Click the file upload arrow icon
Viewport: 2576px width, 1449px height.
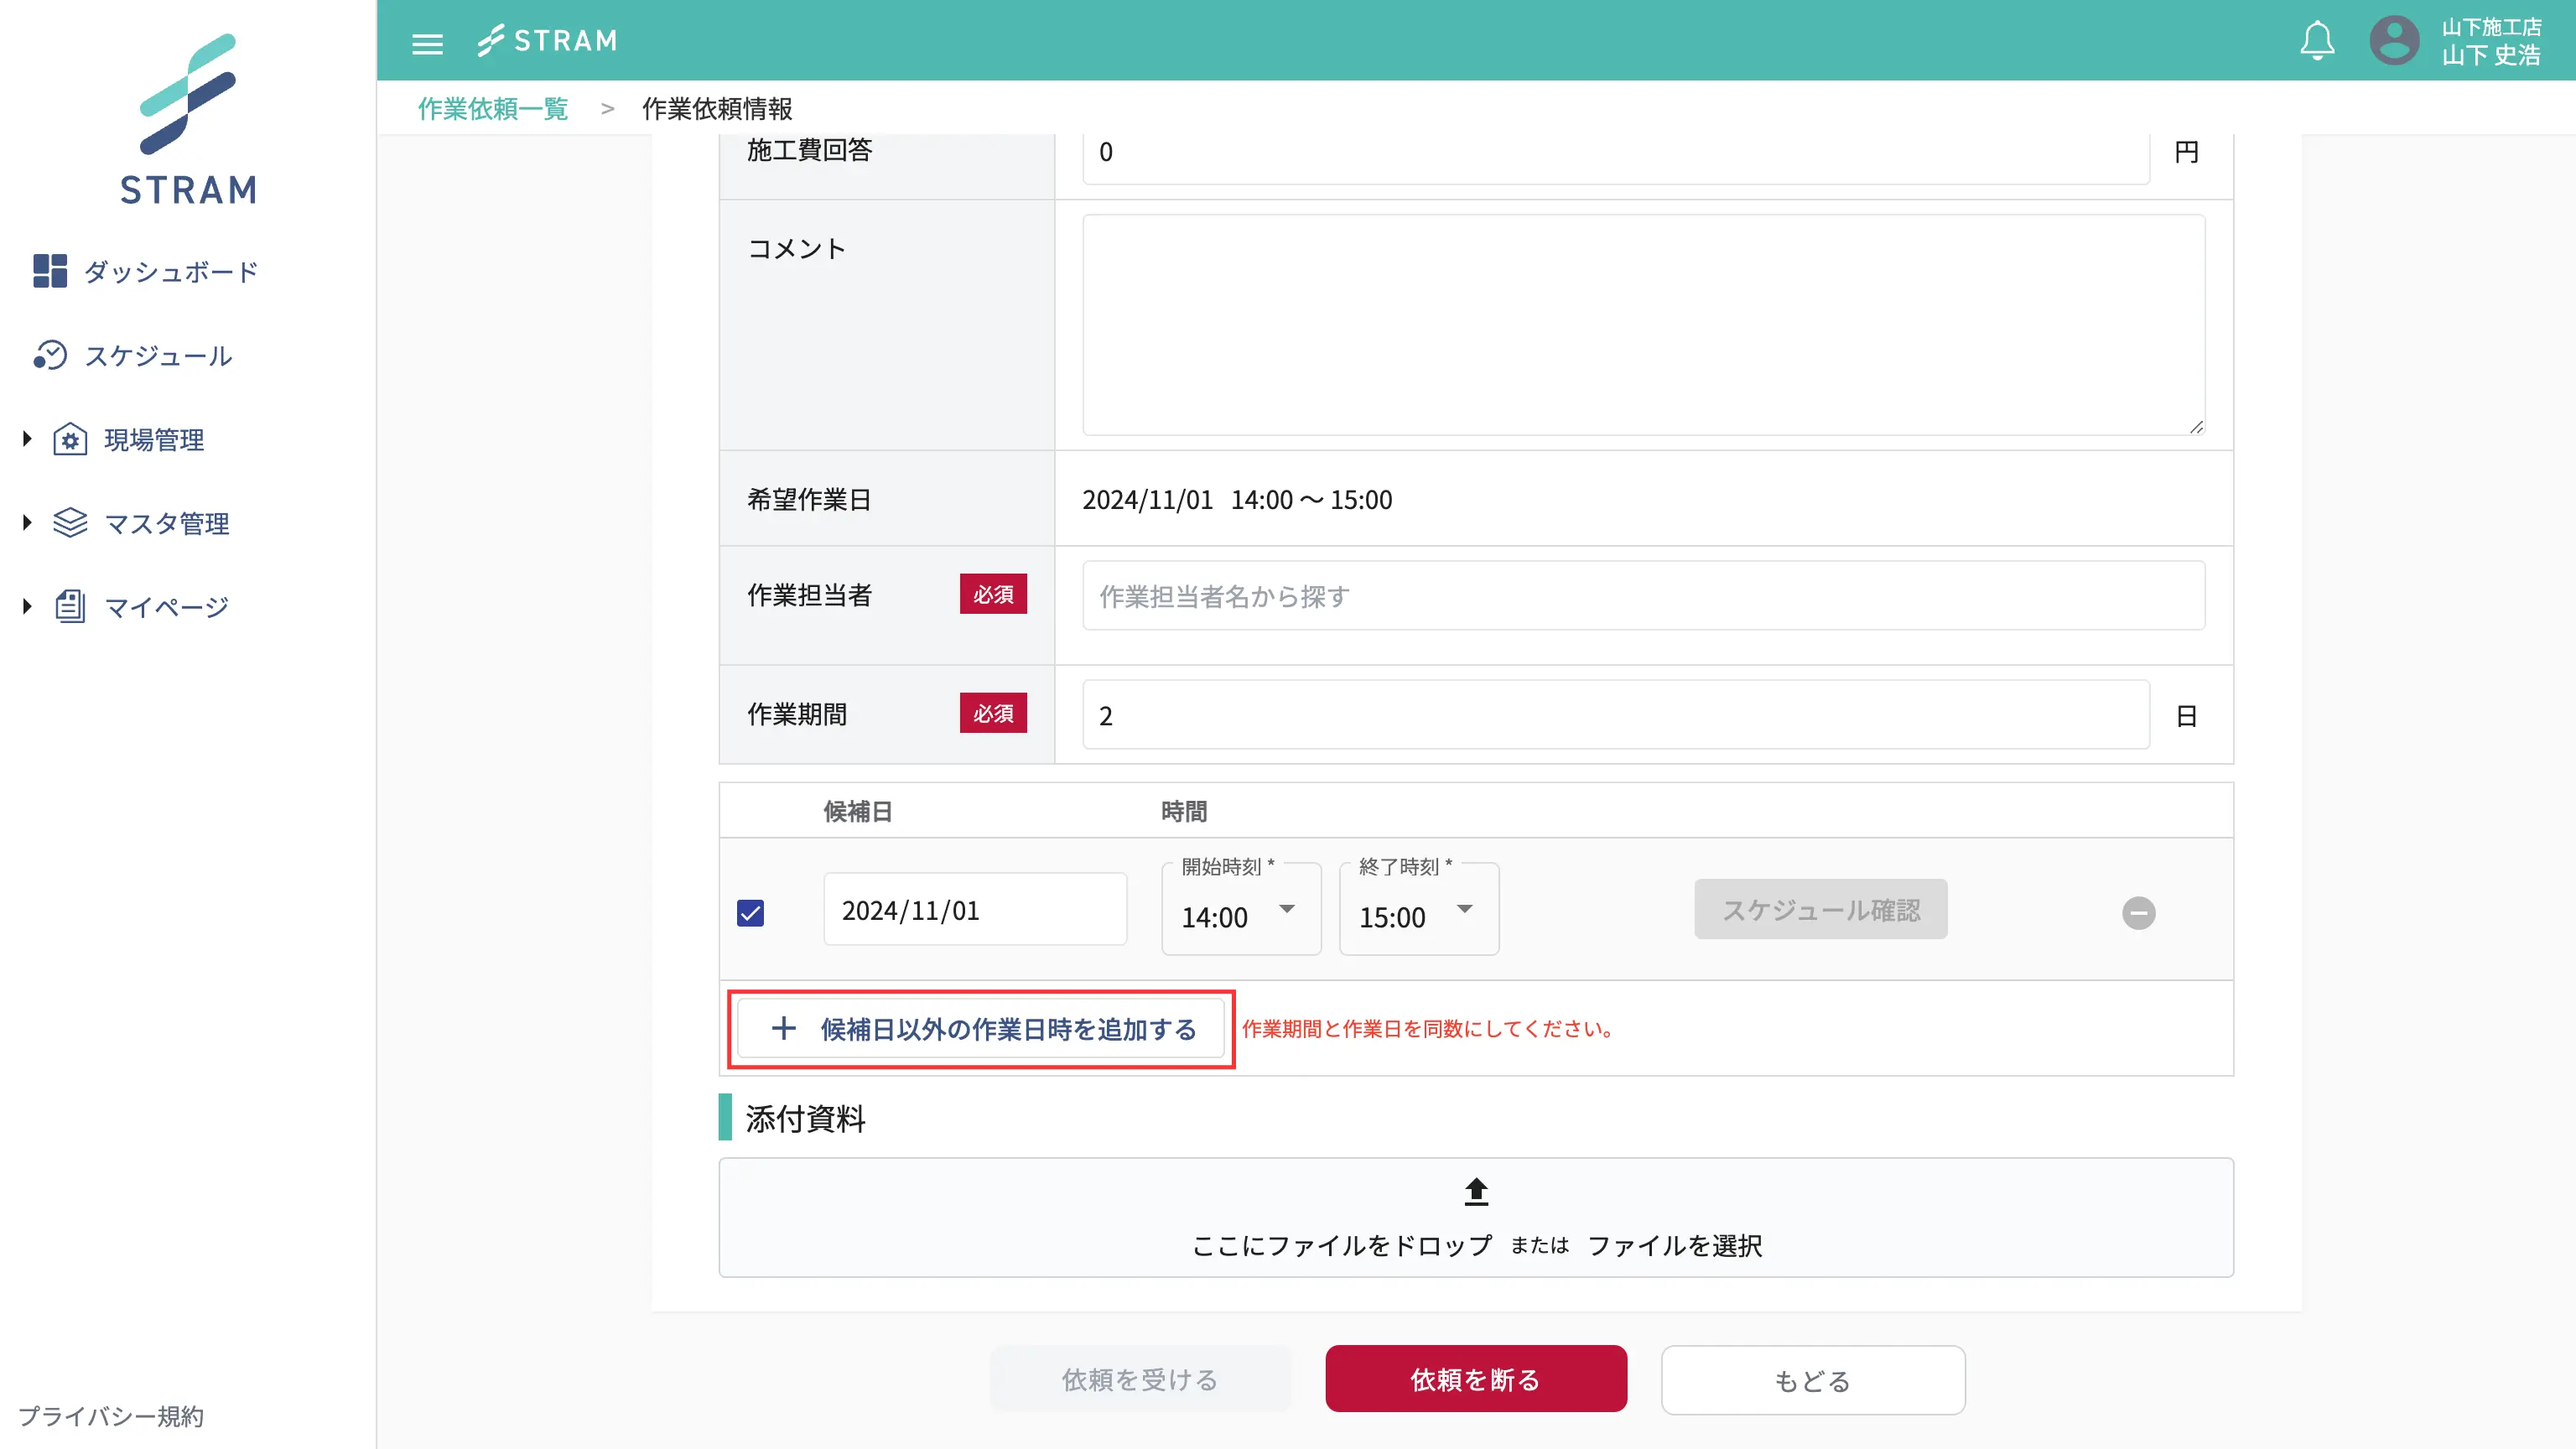point(1476,1191)
